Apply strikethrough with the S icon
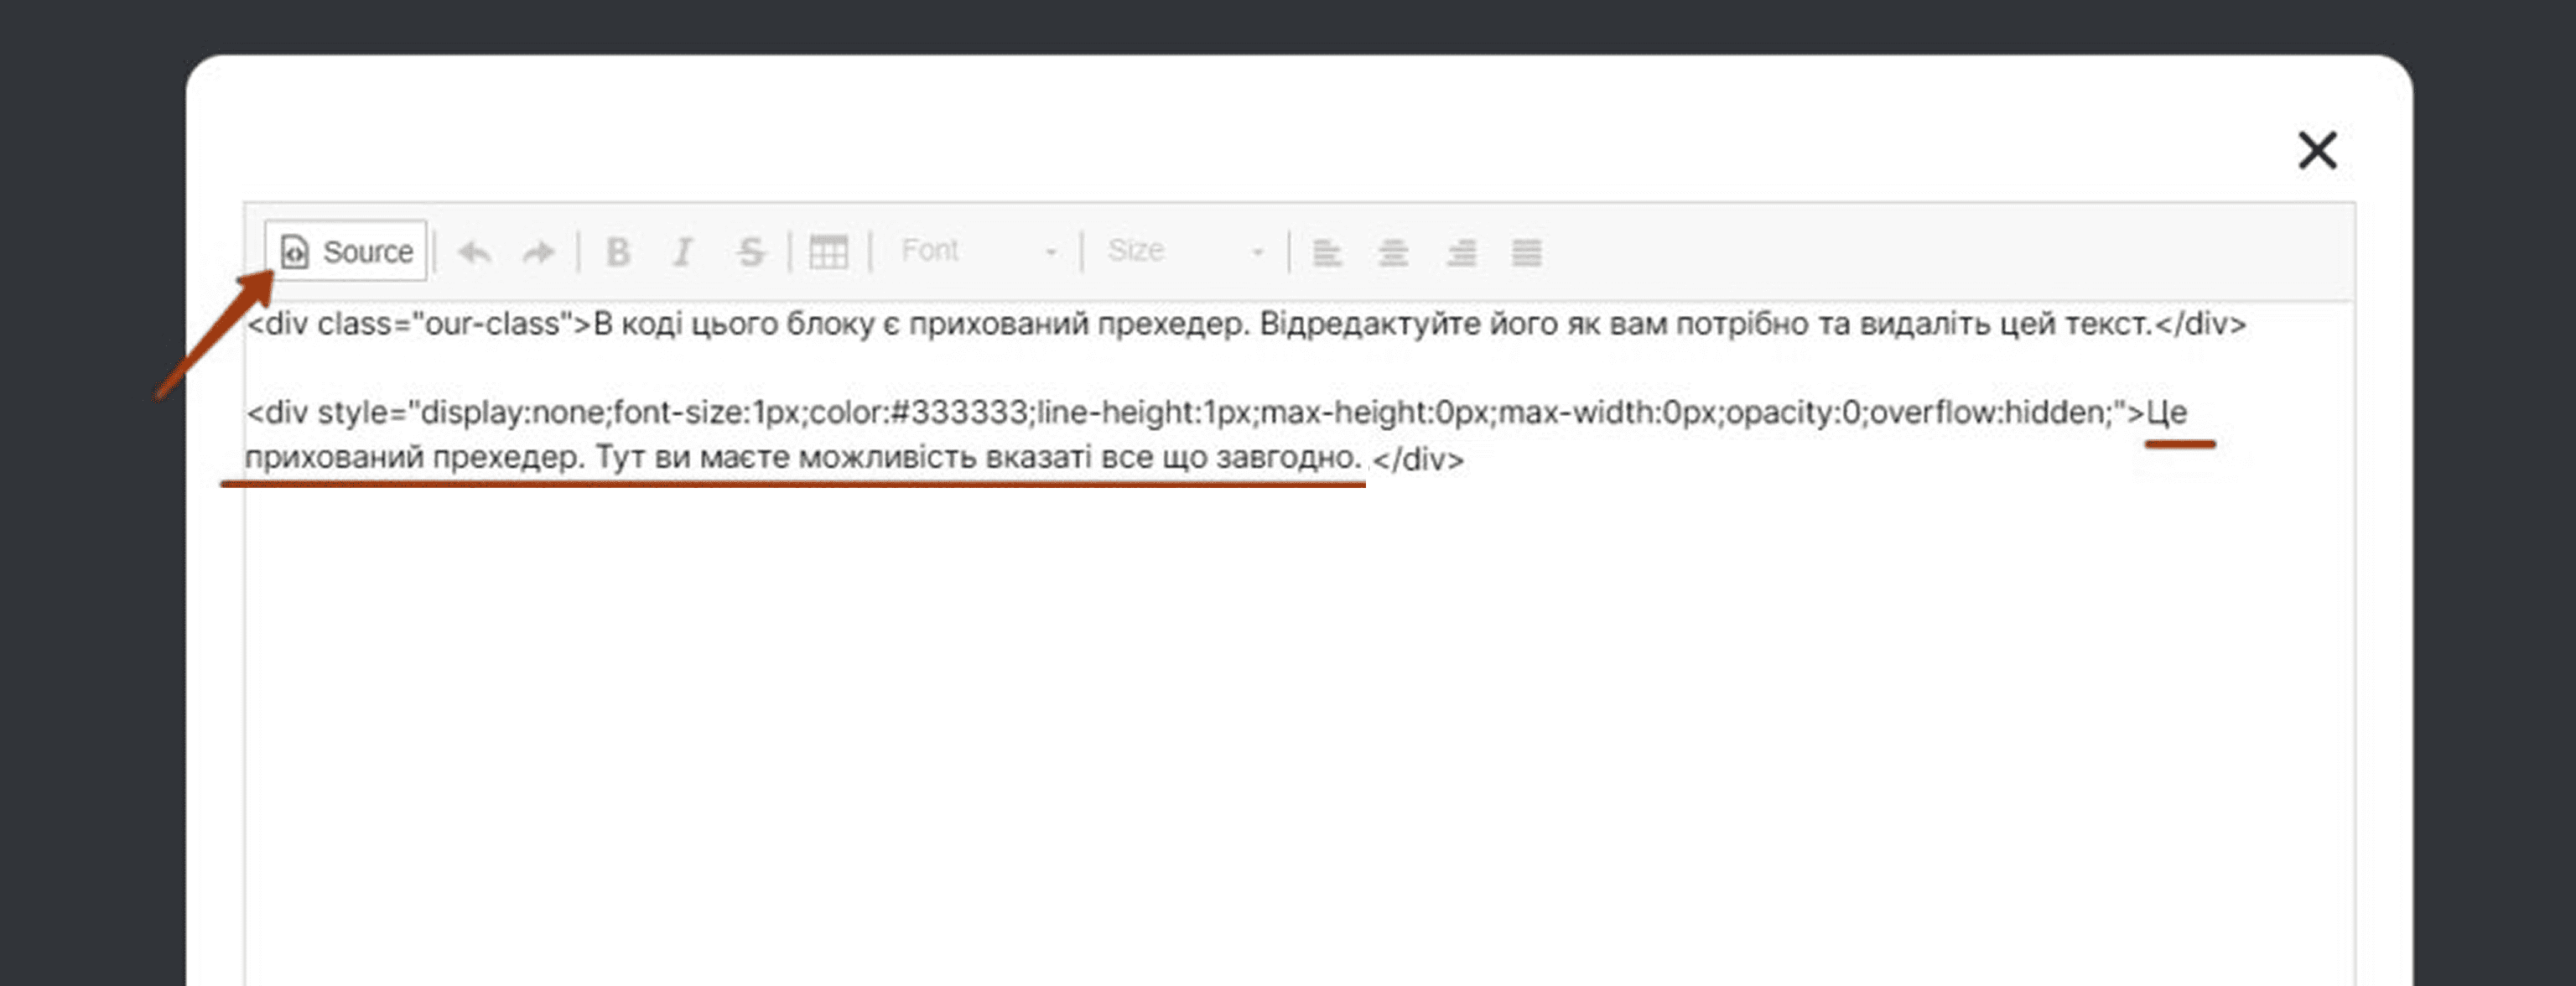Viewport: 2576px width, 986px height. [750, 252]
